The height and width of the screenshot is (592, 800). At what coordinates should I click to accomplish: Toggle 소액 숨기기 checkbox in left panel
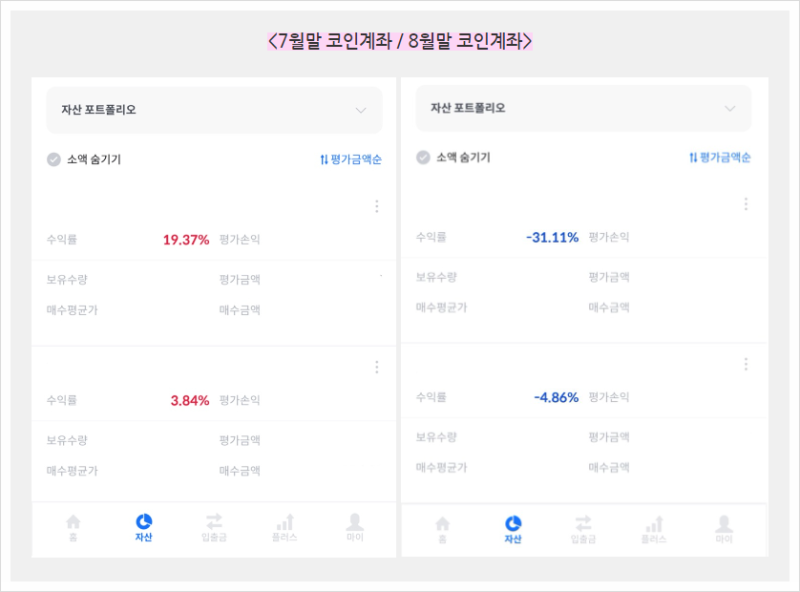pos(54,159)
